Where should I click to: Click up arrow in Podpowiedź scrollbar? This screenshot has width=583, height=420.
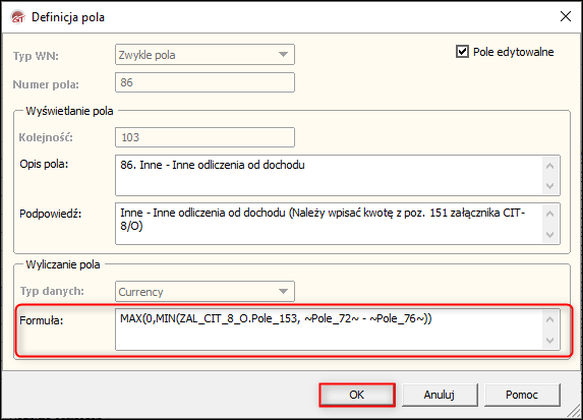tap(550, 214)
